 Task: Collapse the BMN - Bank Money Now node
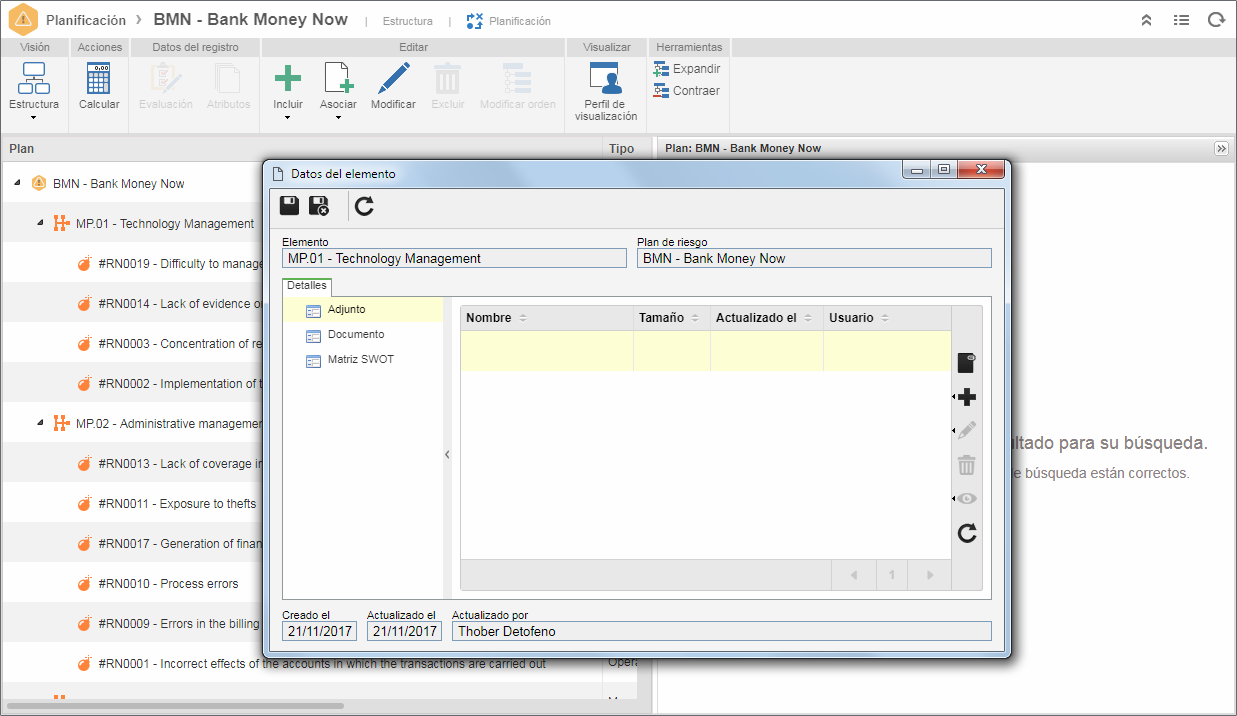[x=18, y=183]
